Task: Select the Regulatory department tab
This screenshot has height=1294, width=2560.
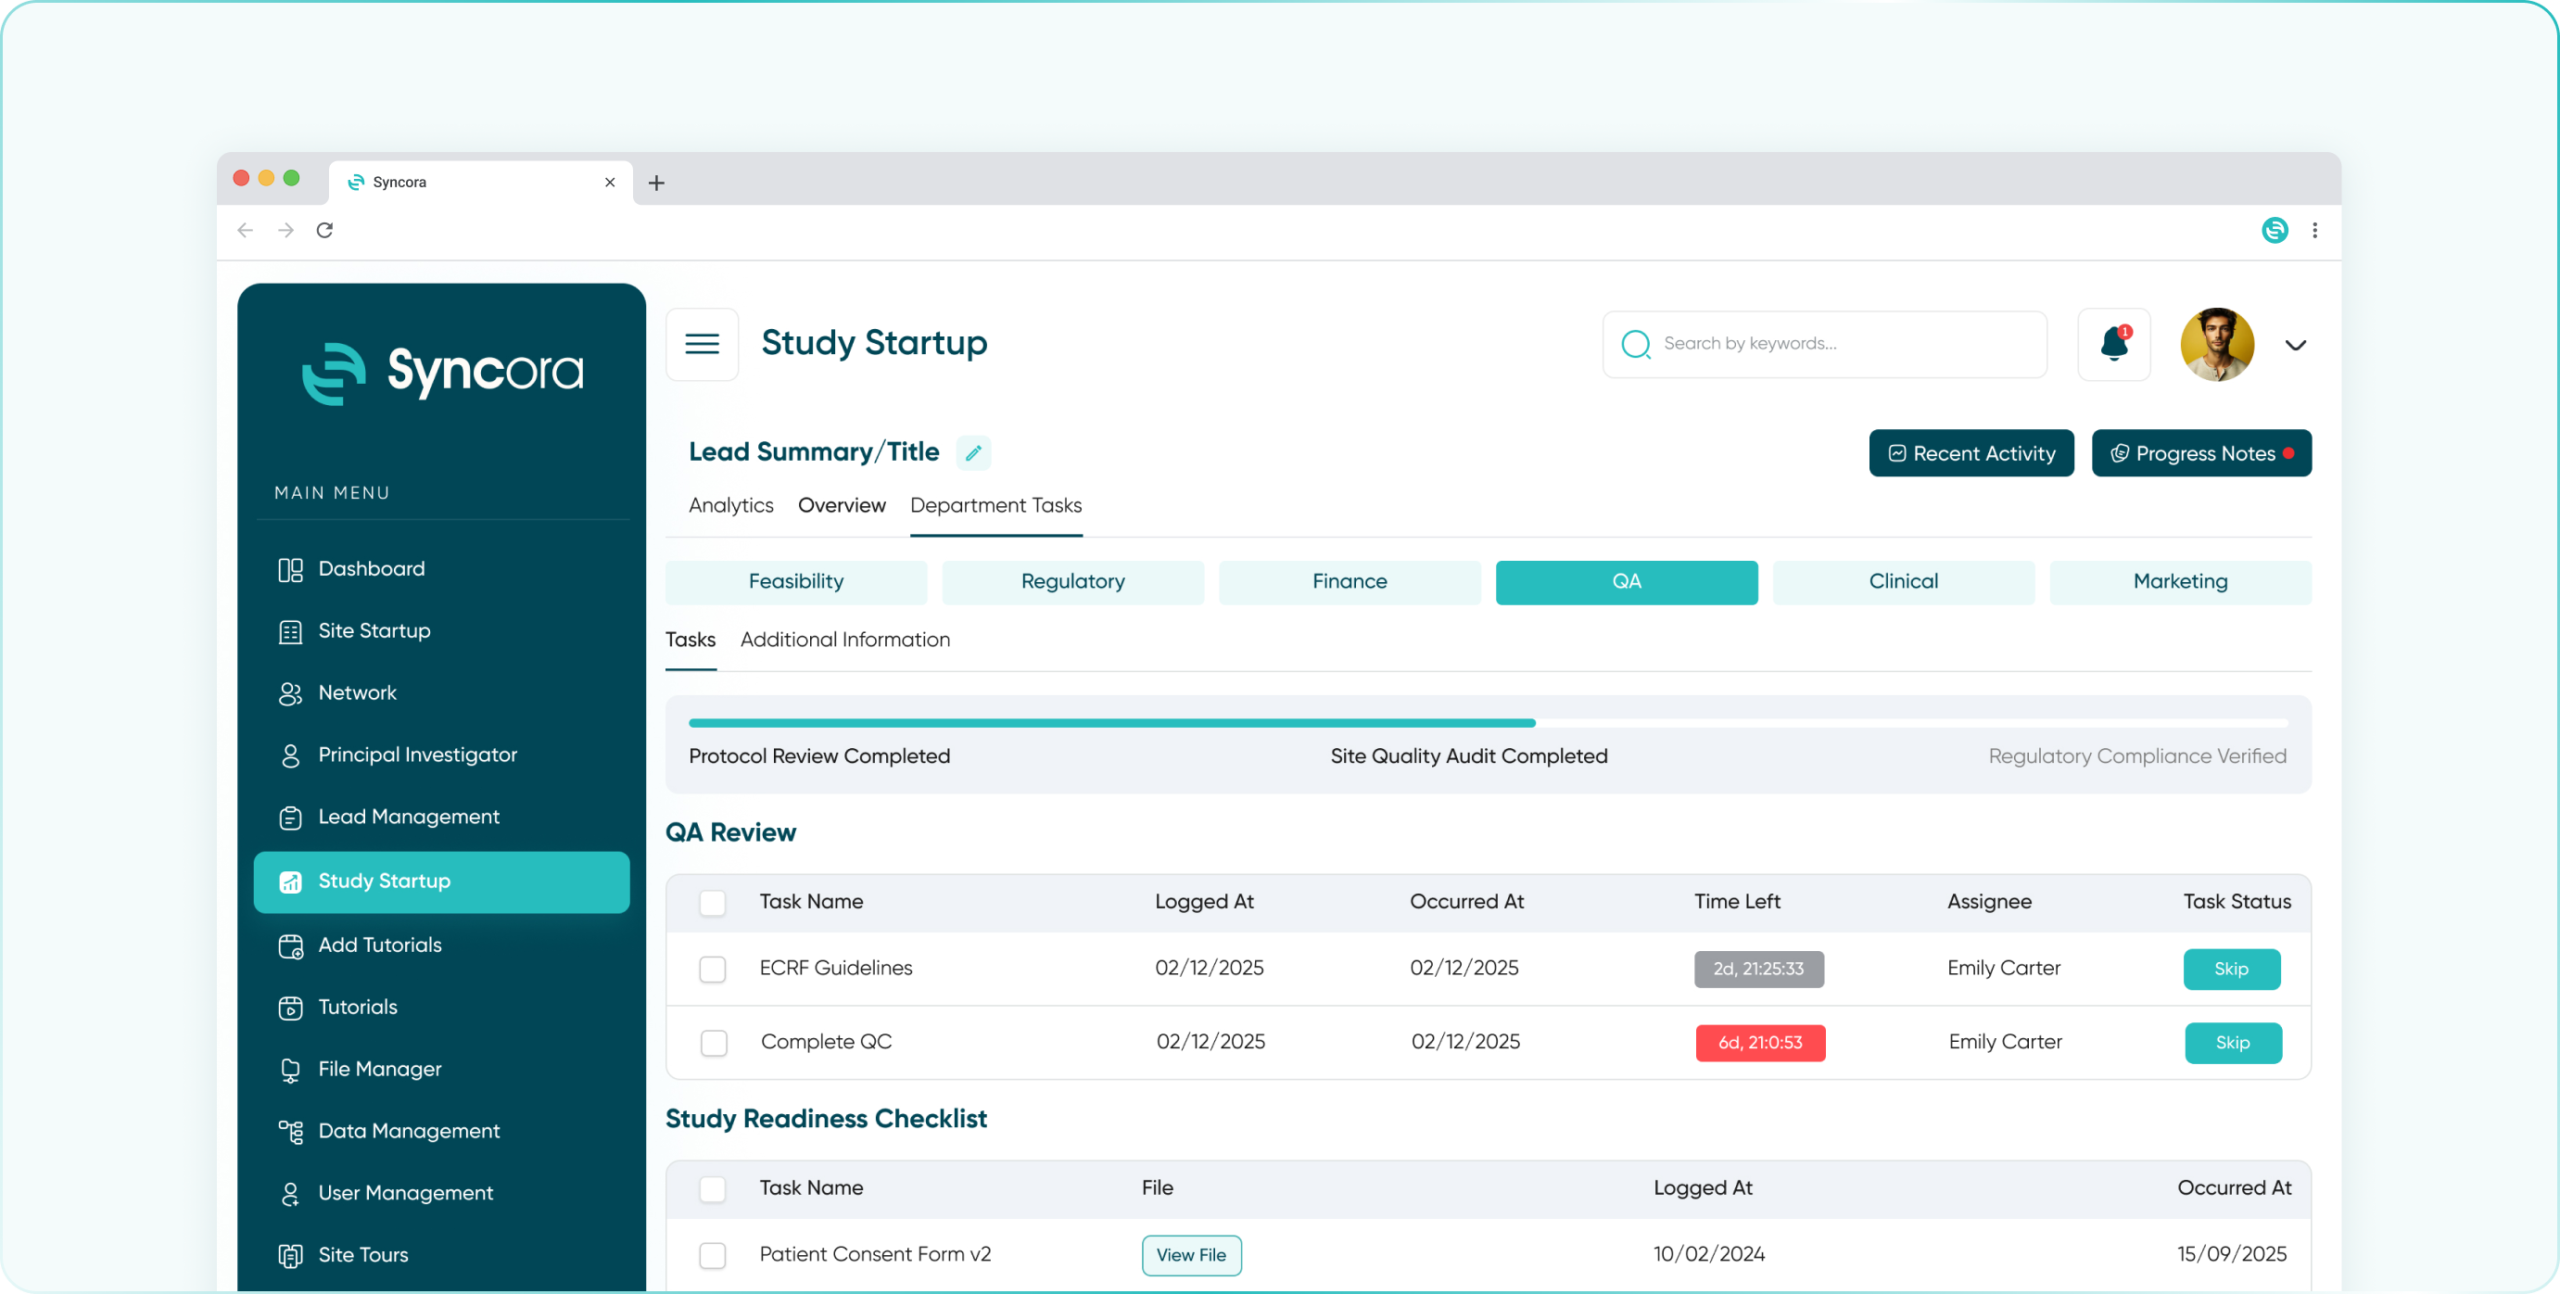Action: click(1073, 582)
